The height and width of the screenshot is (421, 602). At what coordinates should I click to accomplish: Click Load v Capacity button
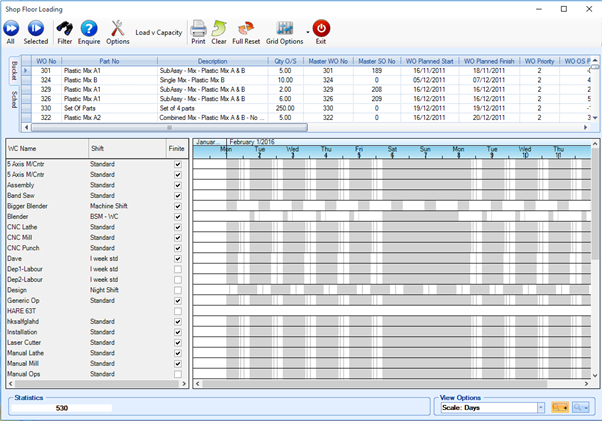pyautogui.click(x=158, y=32)
